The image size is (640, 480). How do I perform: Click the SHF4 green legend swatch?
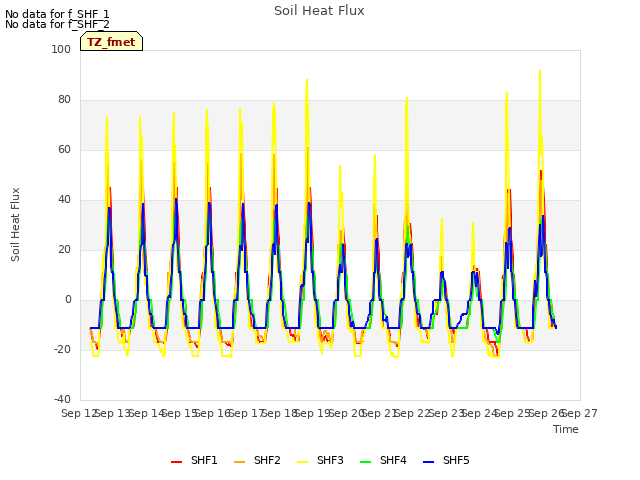click(366, 461)
